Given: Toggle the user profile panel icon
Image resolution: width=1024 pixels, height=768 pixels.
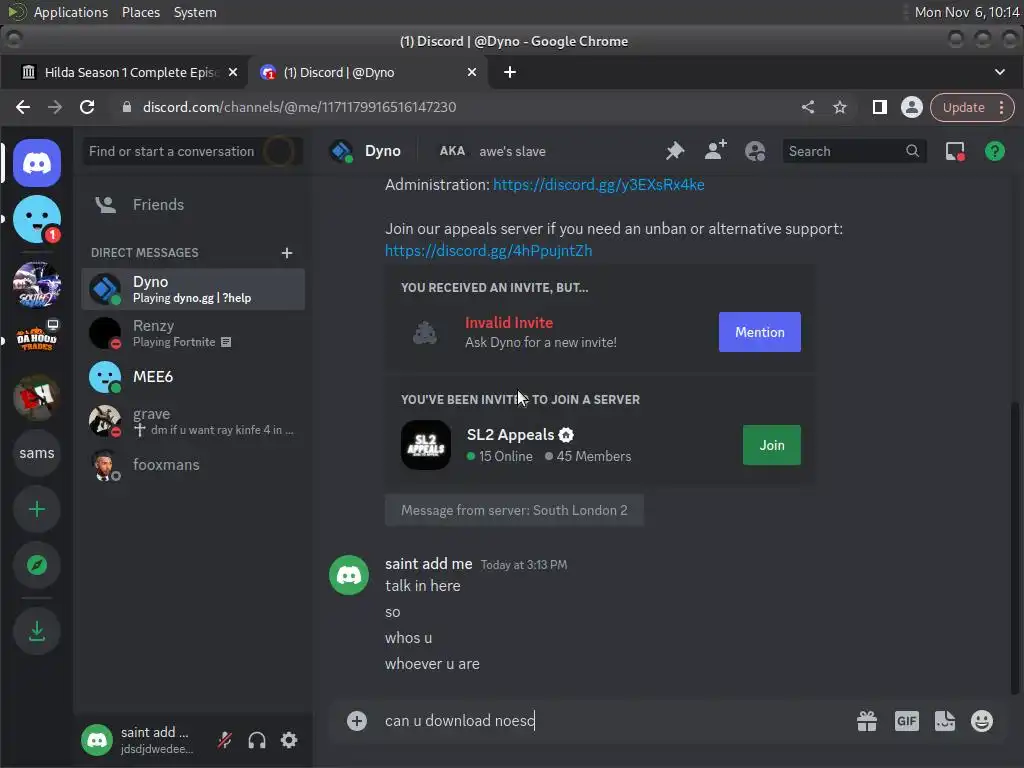Looking at the screenshot, I should pyautogui.click(x=755, y=151).
